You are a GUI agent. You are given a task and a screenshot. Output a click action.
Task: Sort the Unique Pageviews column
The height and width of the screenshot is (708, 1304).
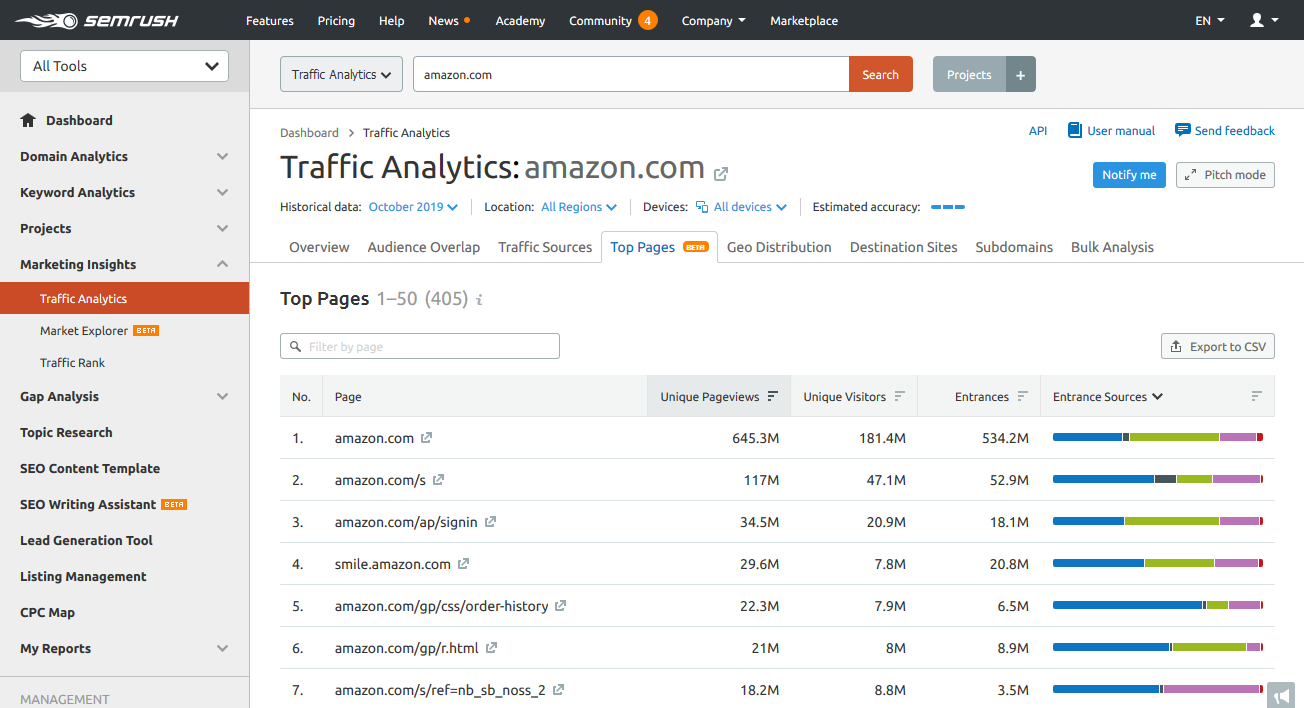click(773, 396)
